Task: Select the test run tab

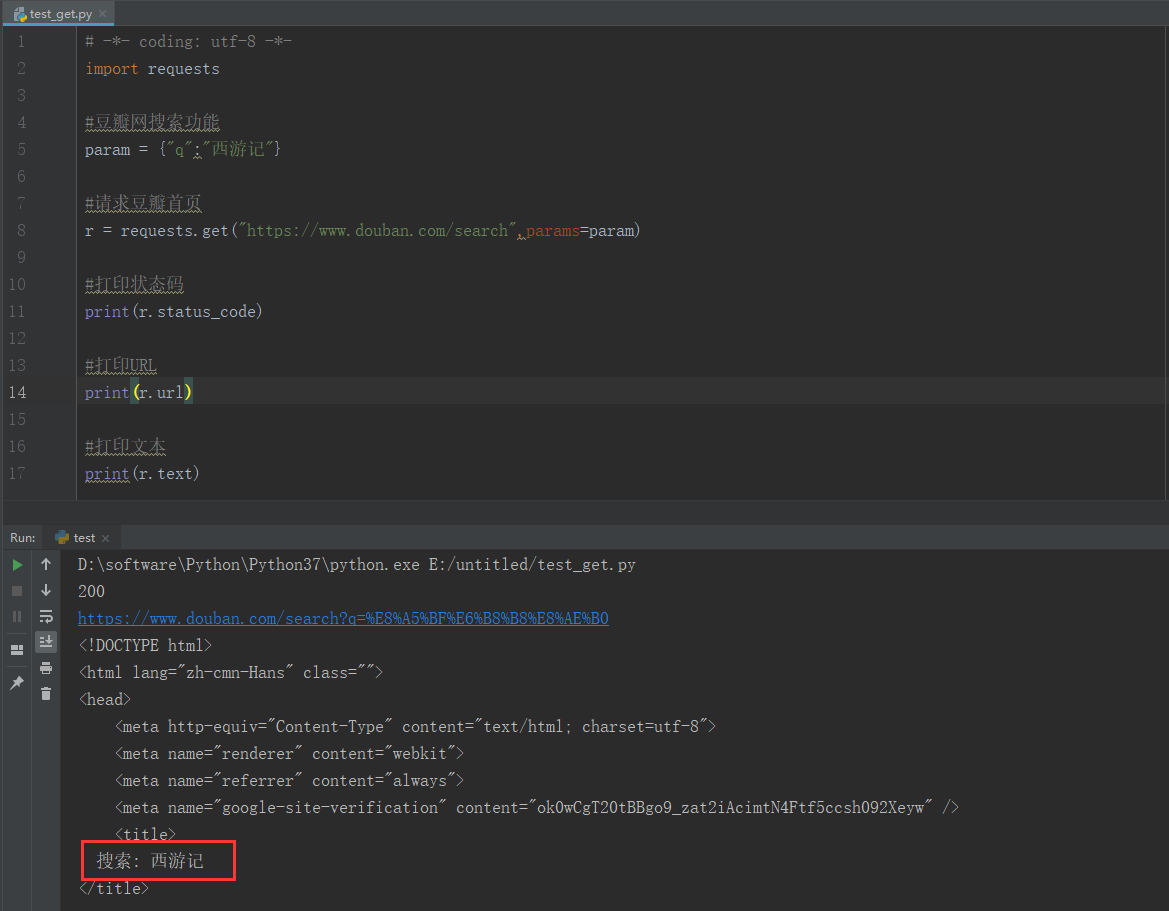Action: [82, 538]
